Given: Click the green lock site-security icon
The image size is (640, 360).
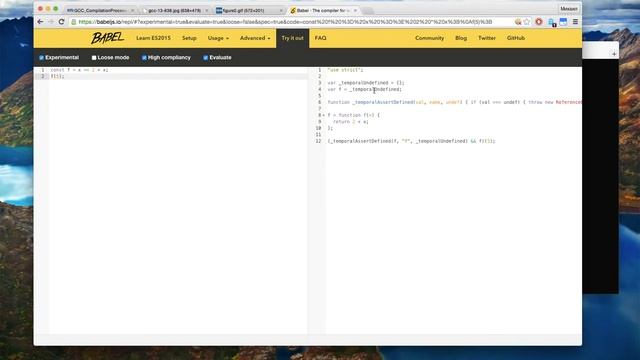Looking at the screenshot, I should (x=74, y=22).
